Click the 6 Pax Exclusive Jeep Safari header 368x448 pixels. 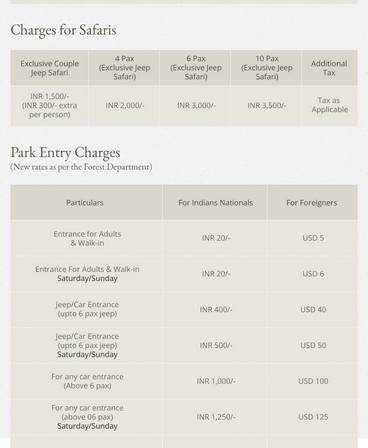196,68
